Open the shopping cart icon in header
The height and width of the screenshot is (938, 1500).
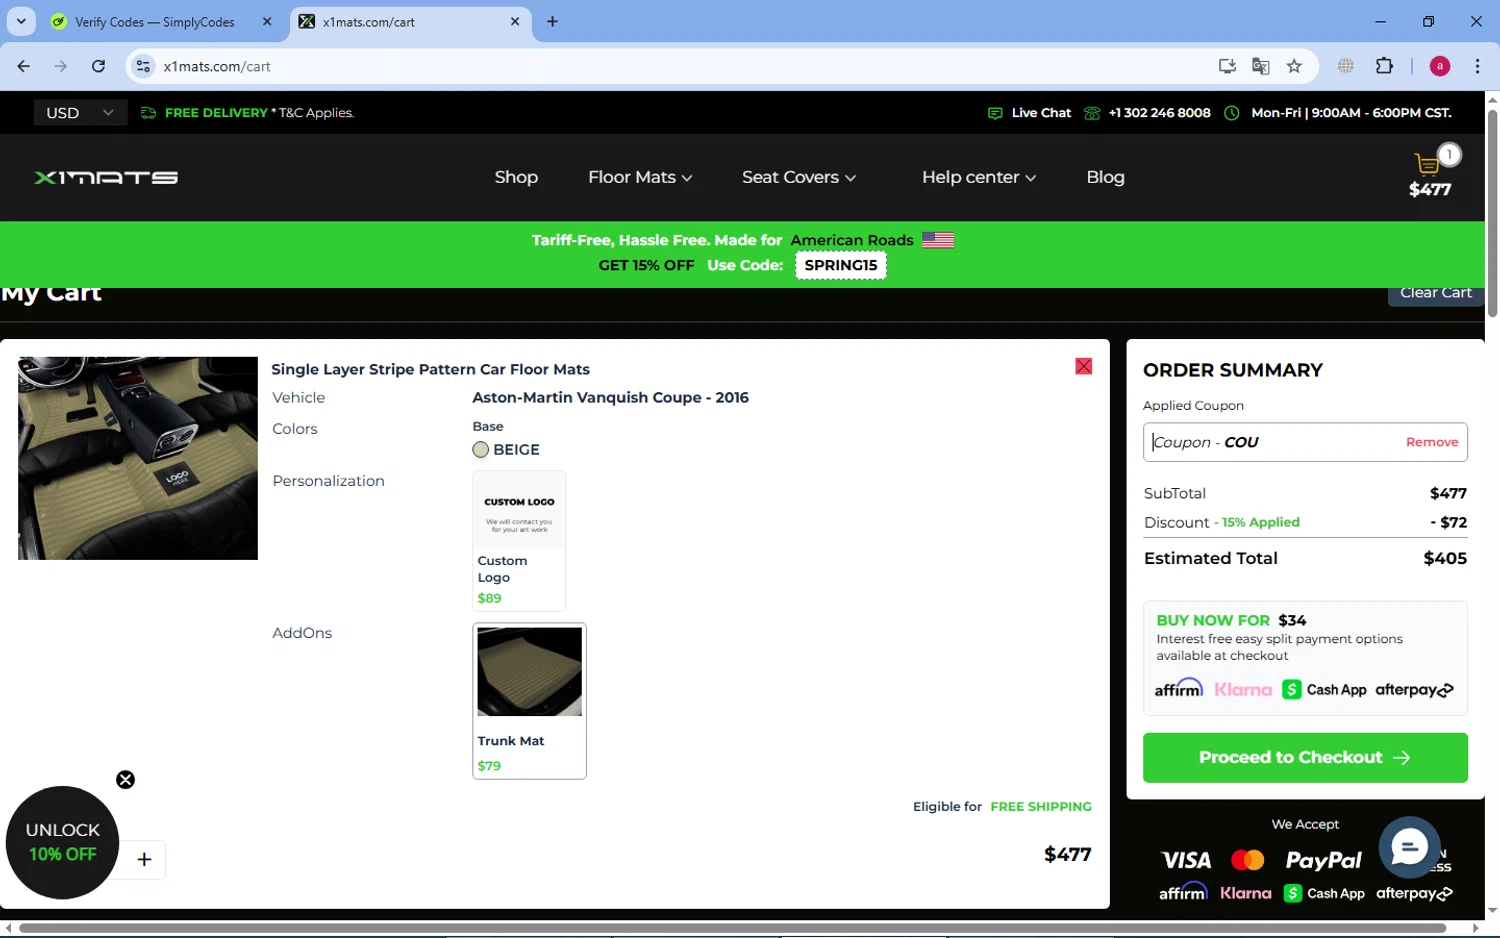tap(1427, 164)
